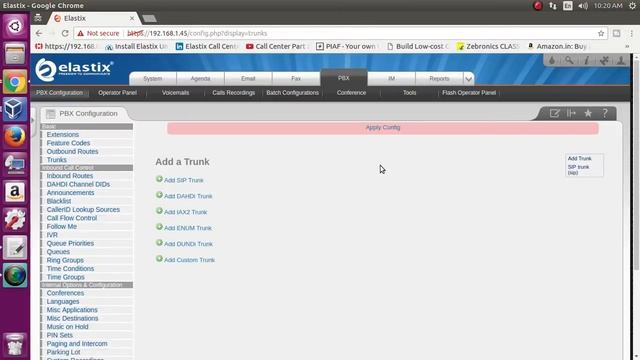Open Ring Groups in sidebar
The height and width of the screenshot is (360, 640).
coord(65,260)
